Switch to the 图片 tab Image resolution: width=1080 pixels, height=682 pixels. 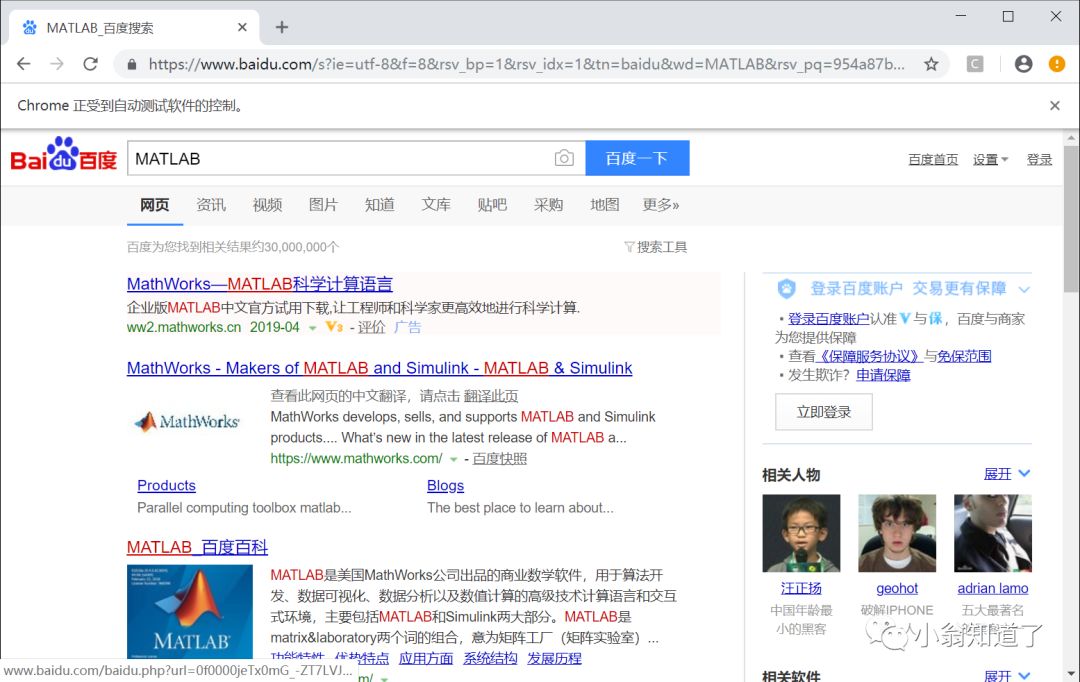pos(323,205)
